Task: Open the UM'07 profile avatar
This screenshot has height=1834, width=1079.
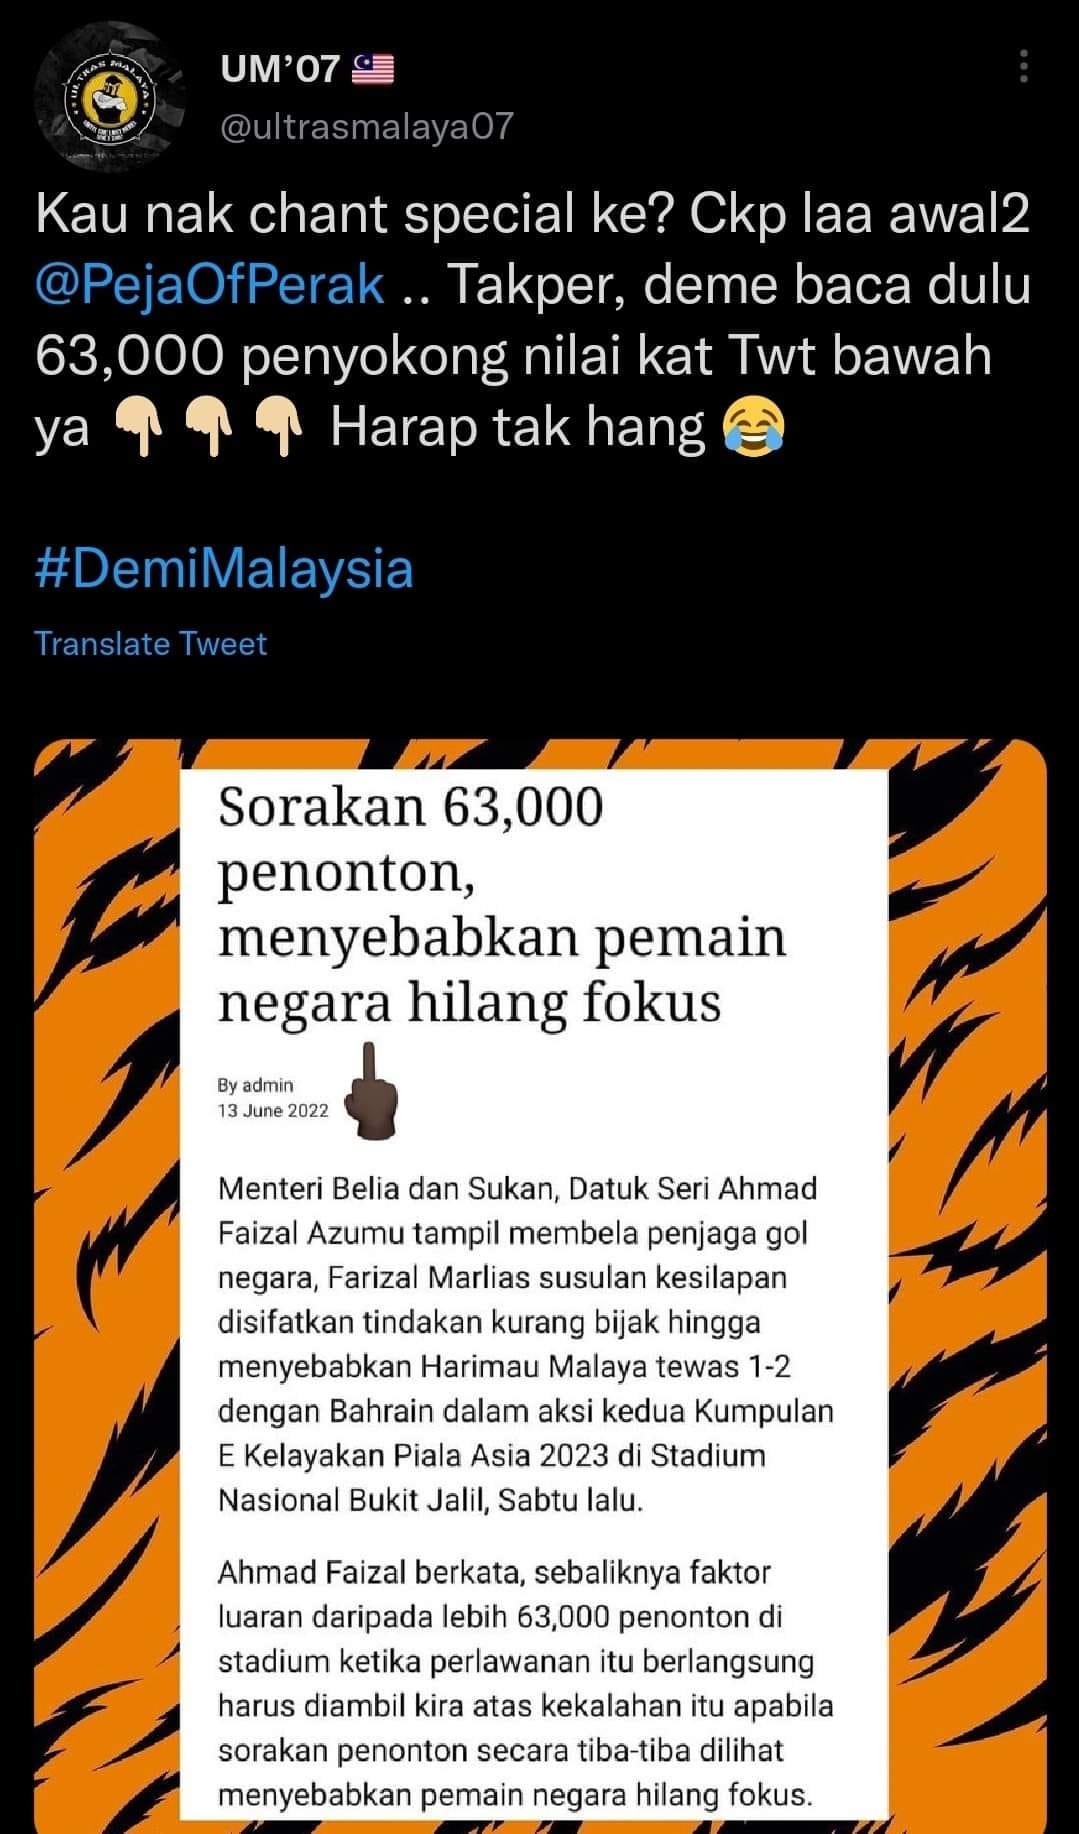Action: pos(110,97)
